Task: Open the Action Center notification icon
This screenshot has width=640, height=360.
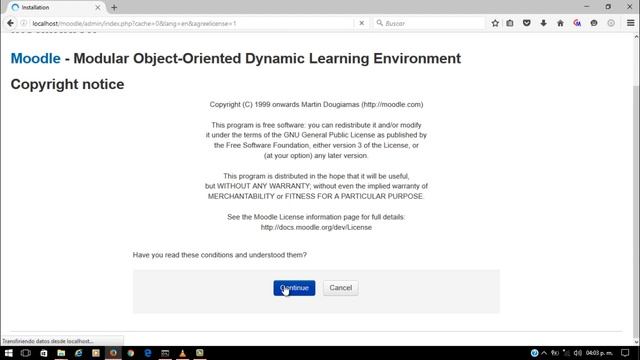Action: tap(625, 353)
